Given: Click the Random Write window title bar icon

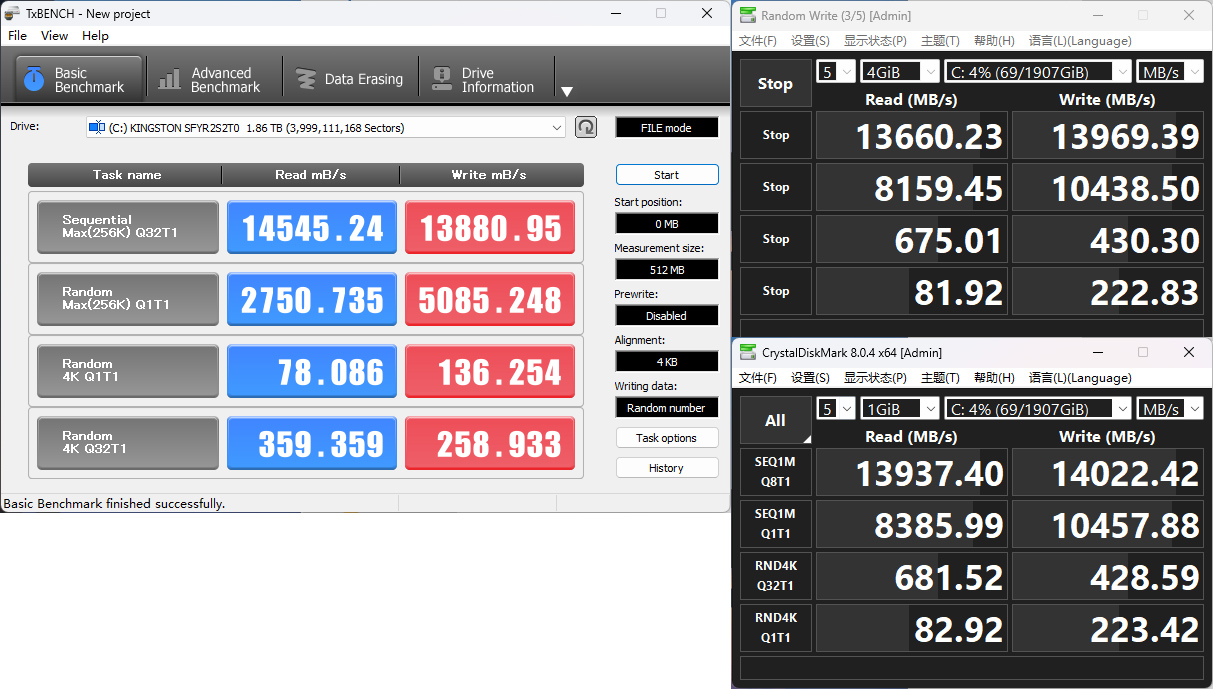Looking at the screenshot, I should pos(747,15).
